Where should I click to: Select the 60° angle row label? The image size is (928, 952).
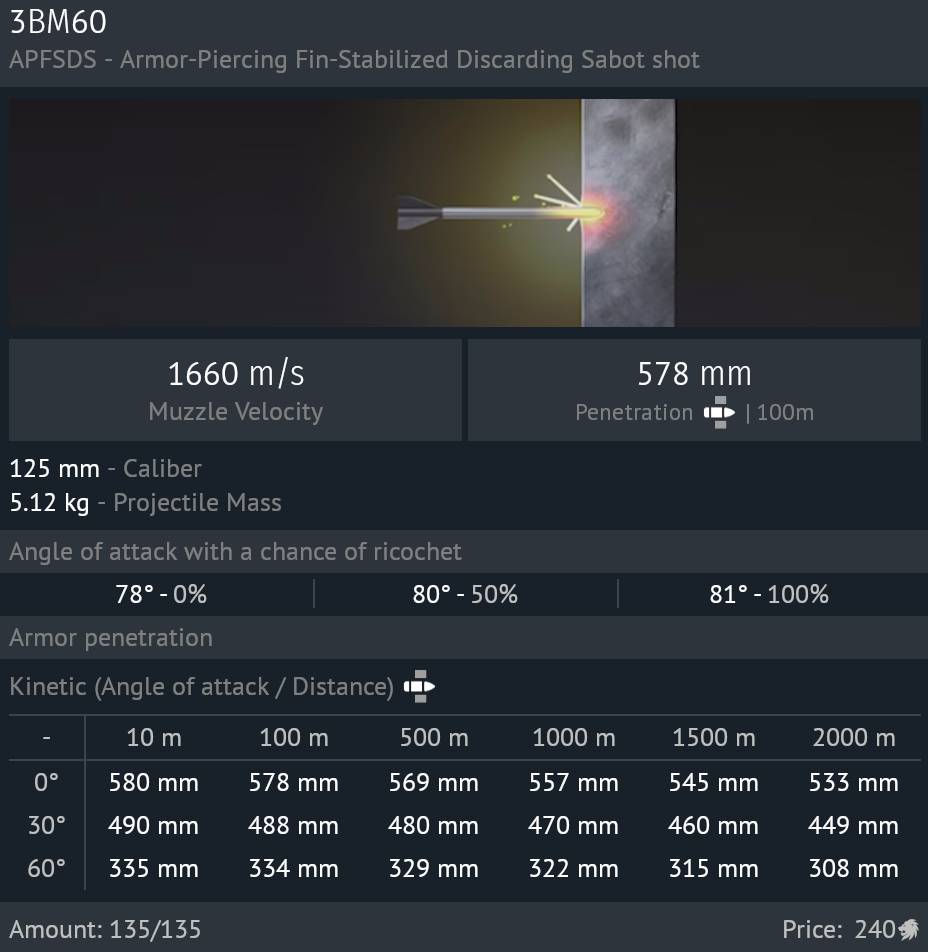point(46,868)
